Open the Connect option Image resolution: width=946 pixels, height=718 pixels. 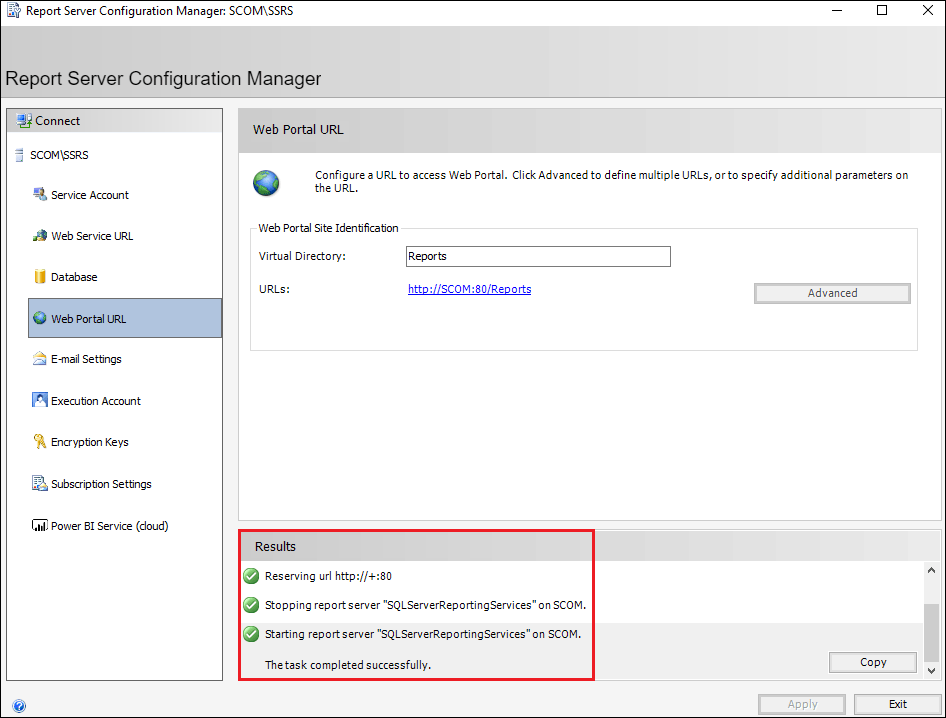115,121
